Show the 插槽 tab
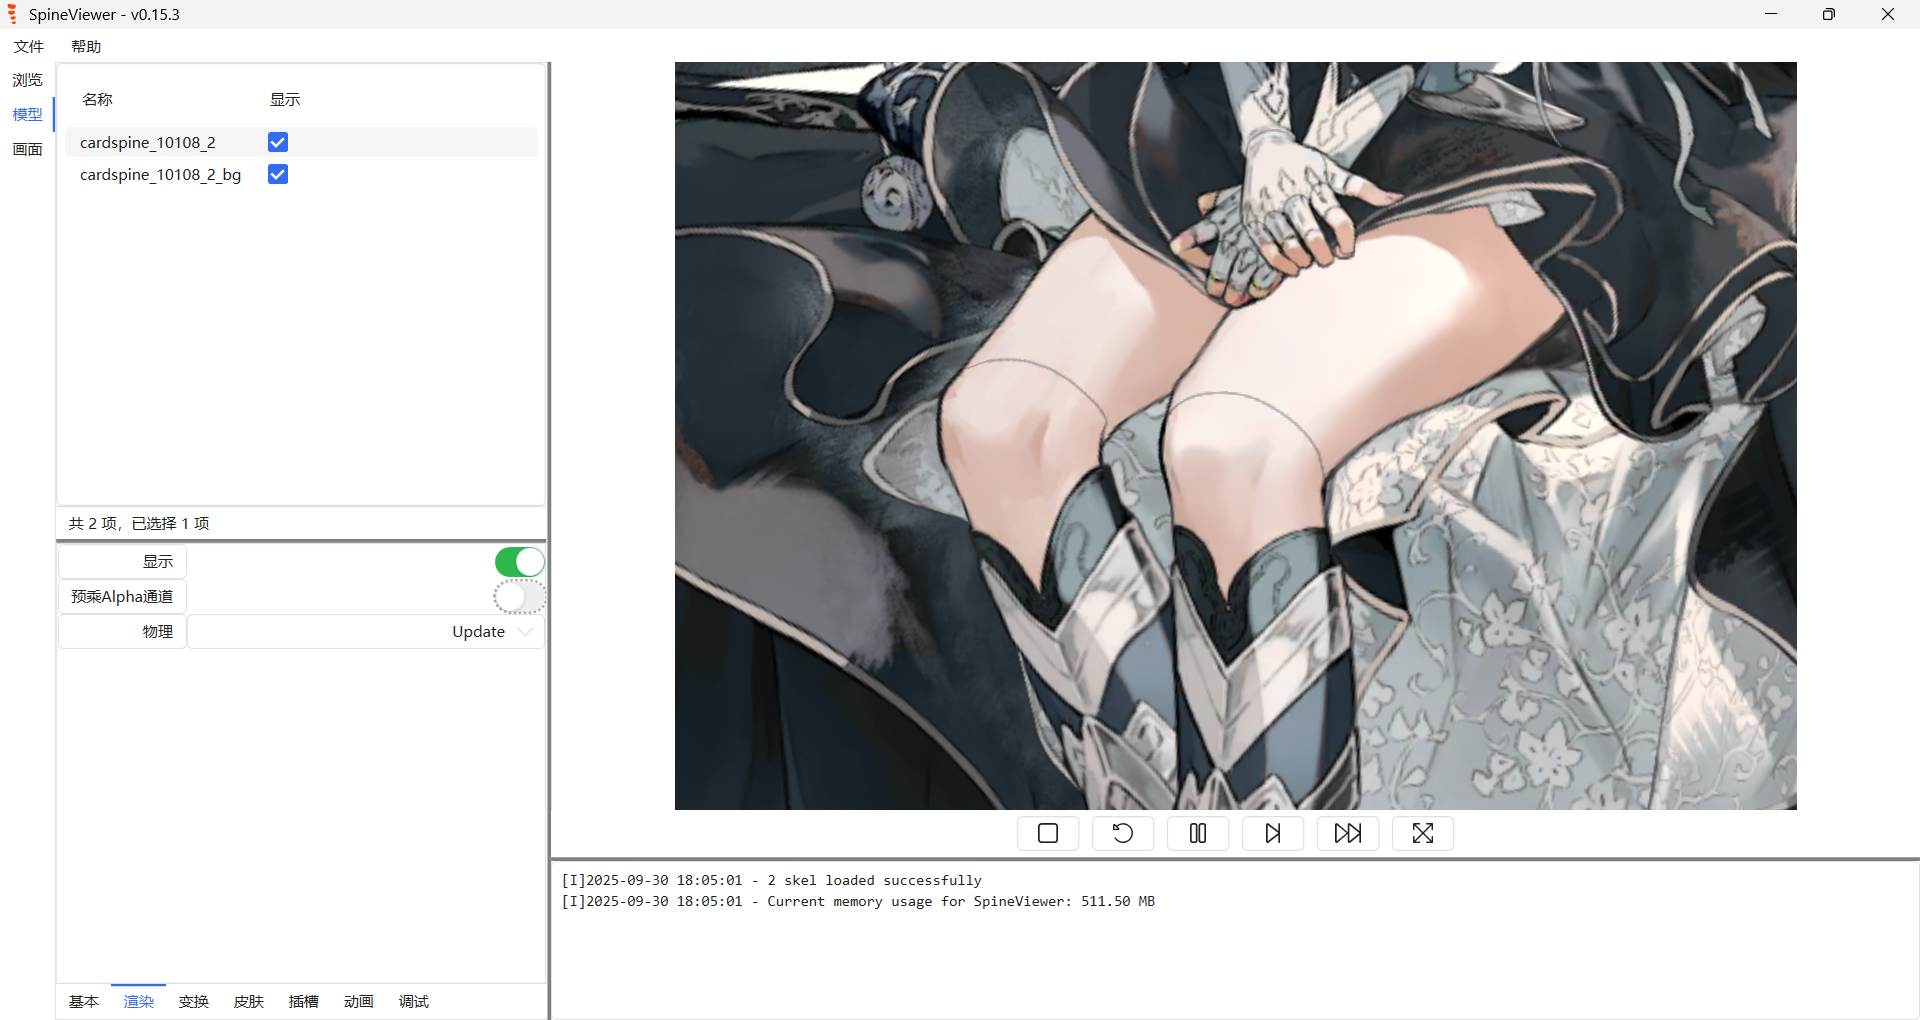Viewport: 1920px width, 1020px height. (x=304, y=1001)
